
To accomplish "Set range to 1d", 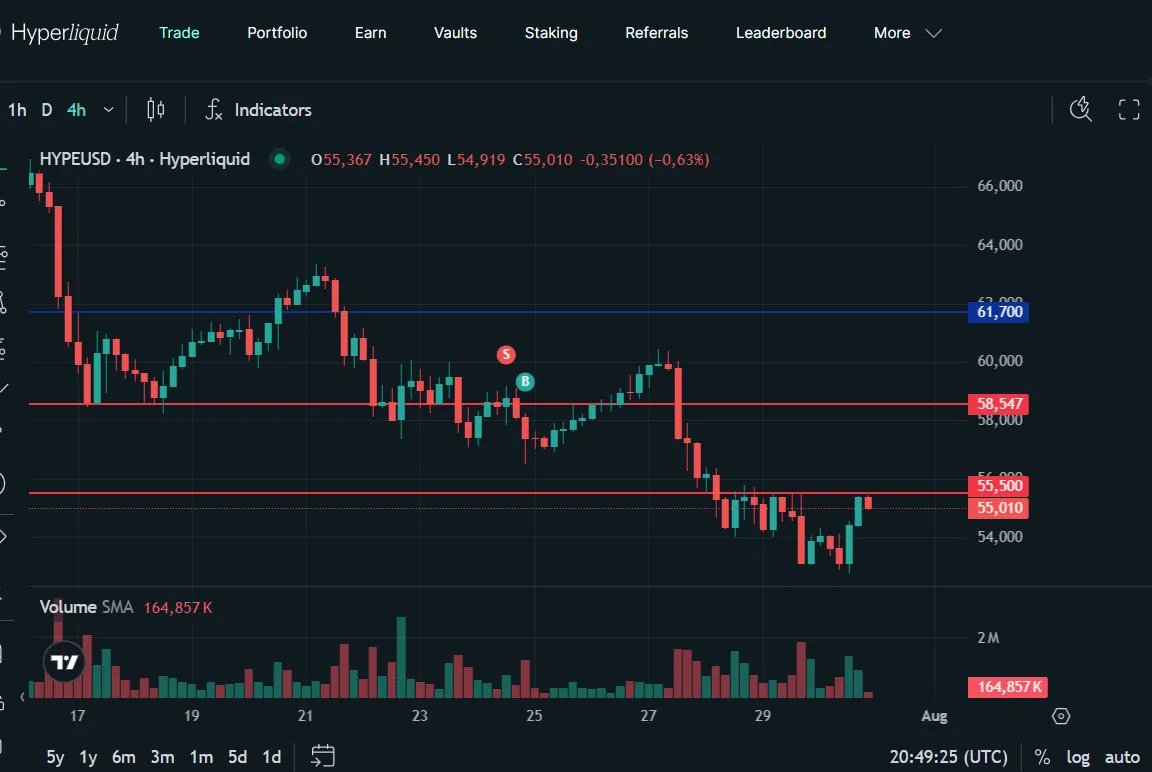I will (272, 757).
